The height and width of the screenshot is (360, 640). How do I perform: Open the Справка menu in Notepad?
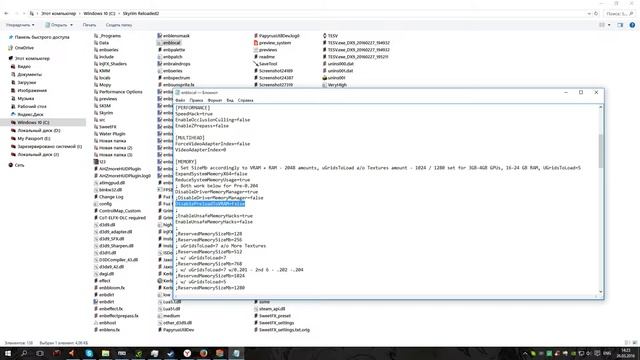[x=246, y=100]
